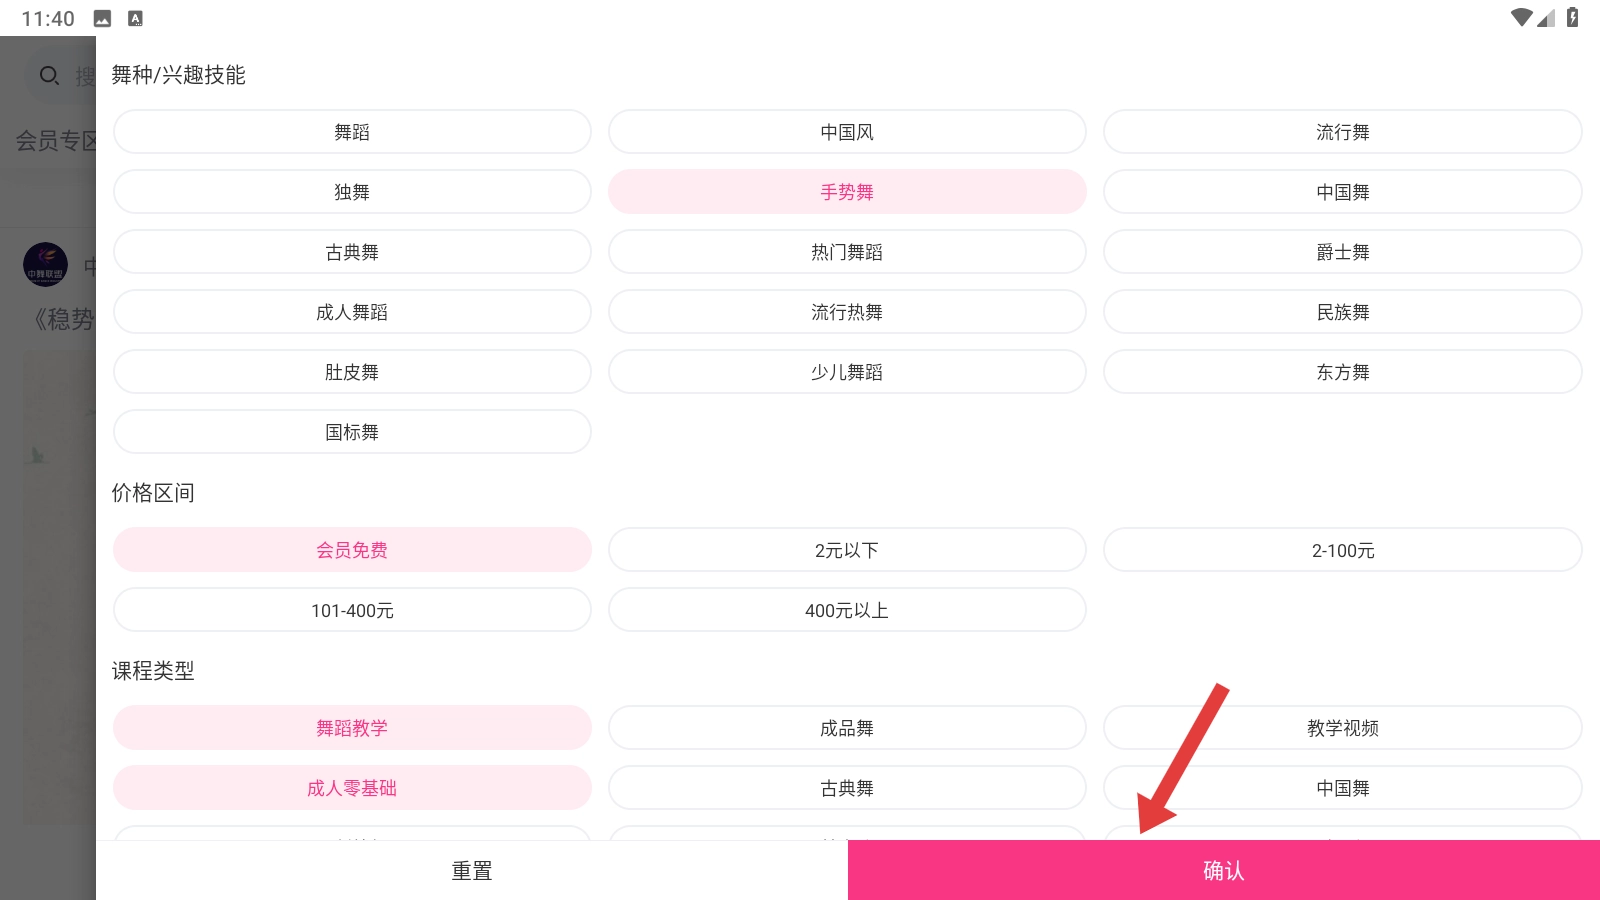1600x900 pixels.
Task: Tap the battery status icon
Action: [1572, 18]
